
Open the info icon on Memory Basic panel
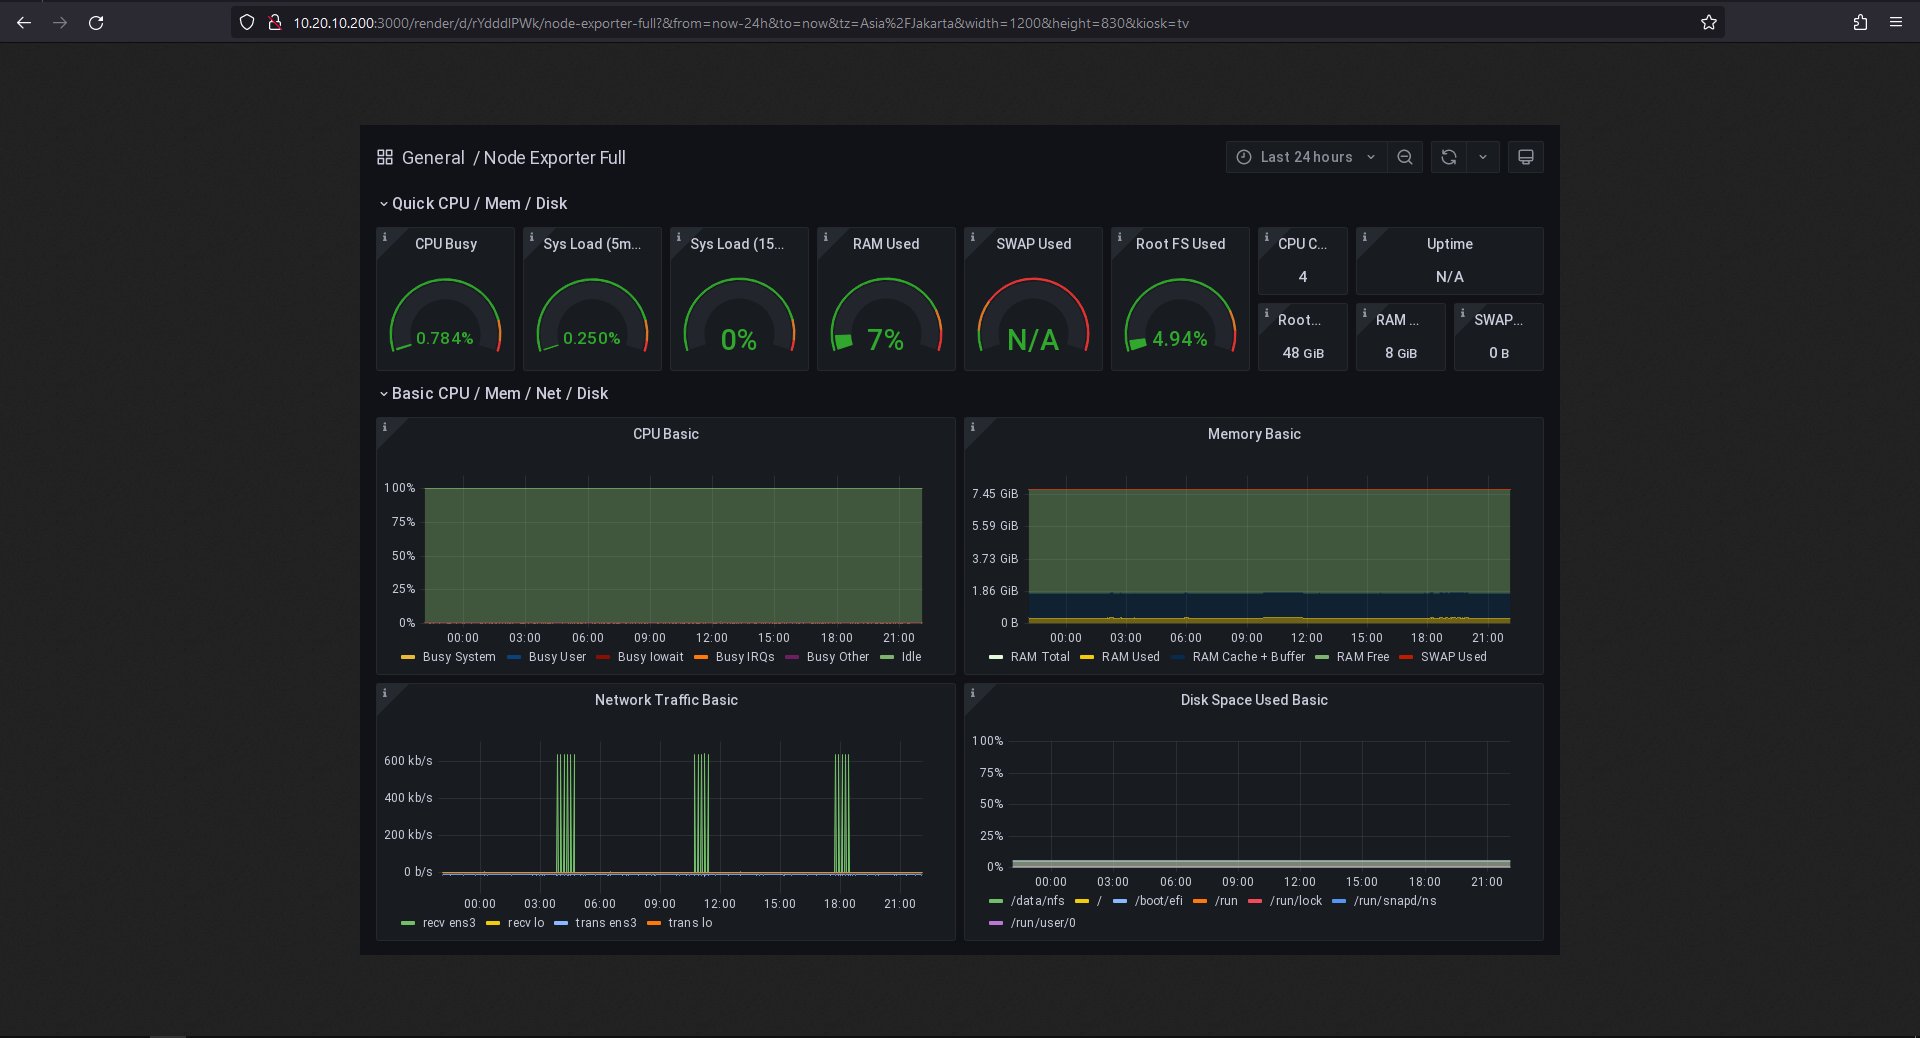pyautogui.click(x=973, y=427)
